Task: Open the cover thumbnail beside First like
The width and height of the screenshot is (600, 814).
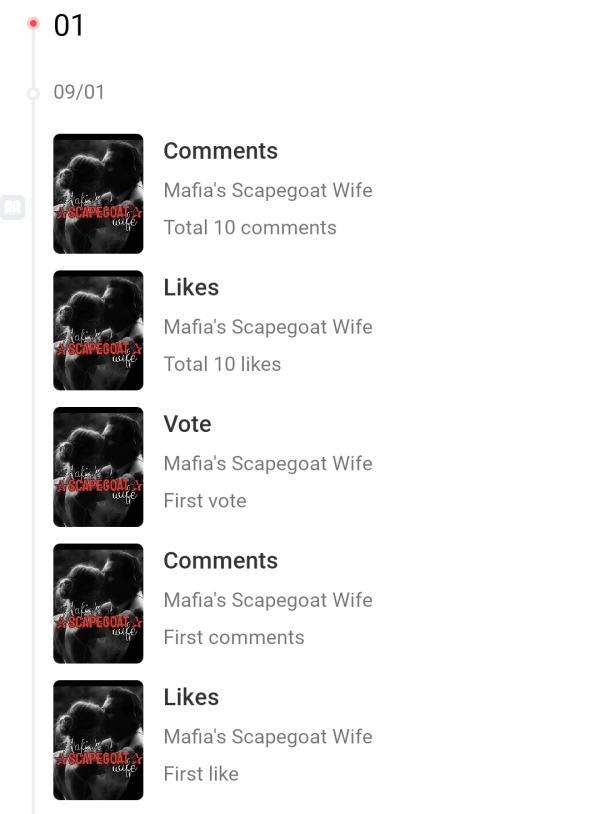Action: (98, 740)
